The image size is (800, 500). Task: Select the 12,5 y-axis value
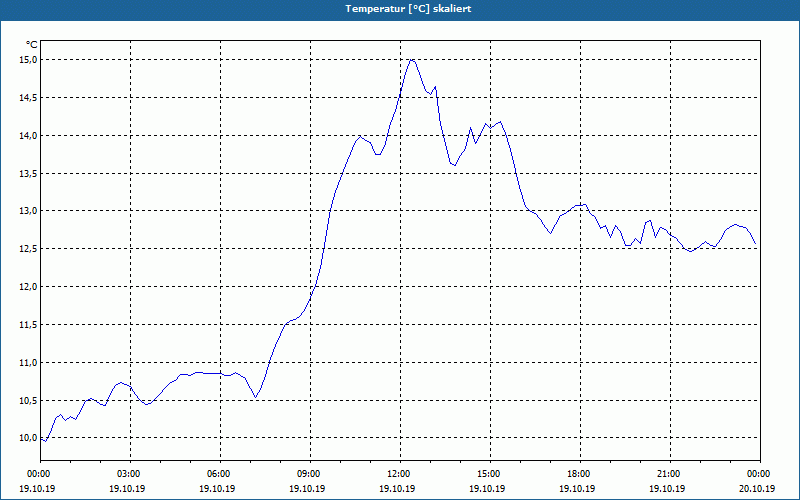click(28, 248)
